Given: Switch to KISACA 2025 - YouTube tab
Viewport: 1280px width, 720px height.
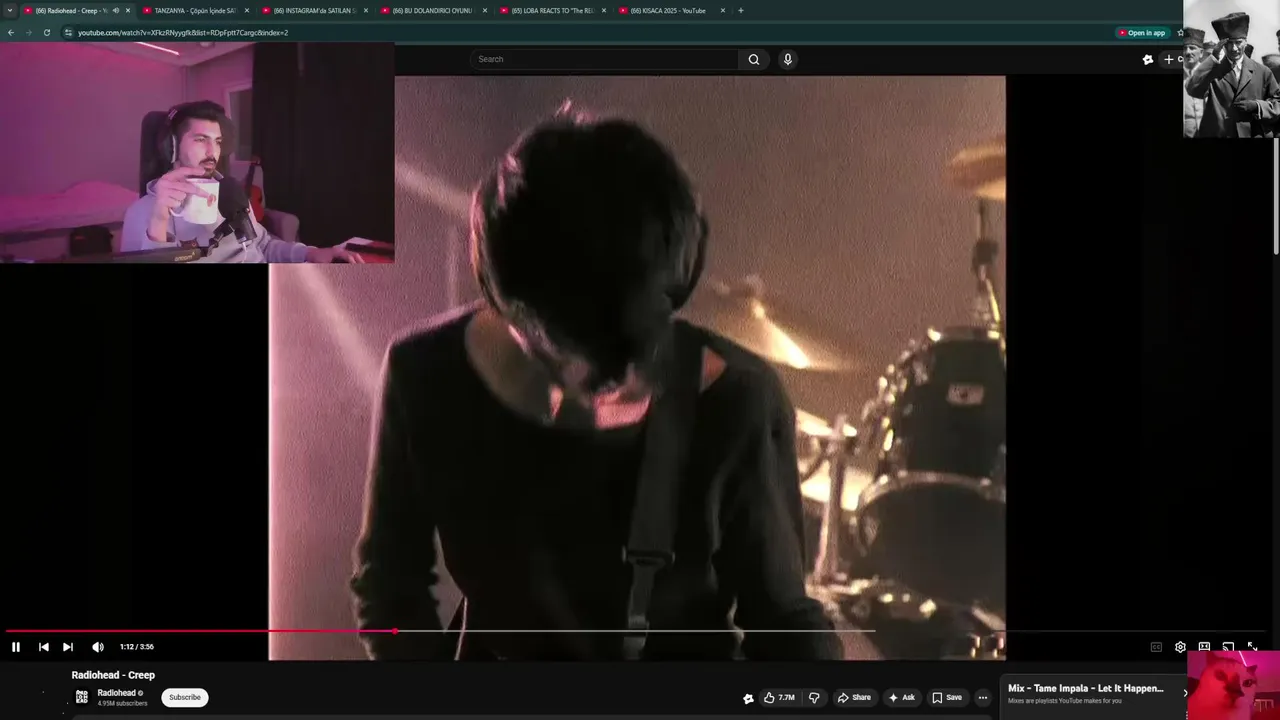Looking at the screenshot, I should [x=667, y=11].
